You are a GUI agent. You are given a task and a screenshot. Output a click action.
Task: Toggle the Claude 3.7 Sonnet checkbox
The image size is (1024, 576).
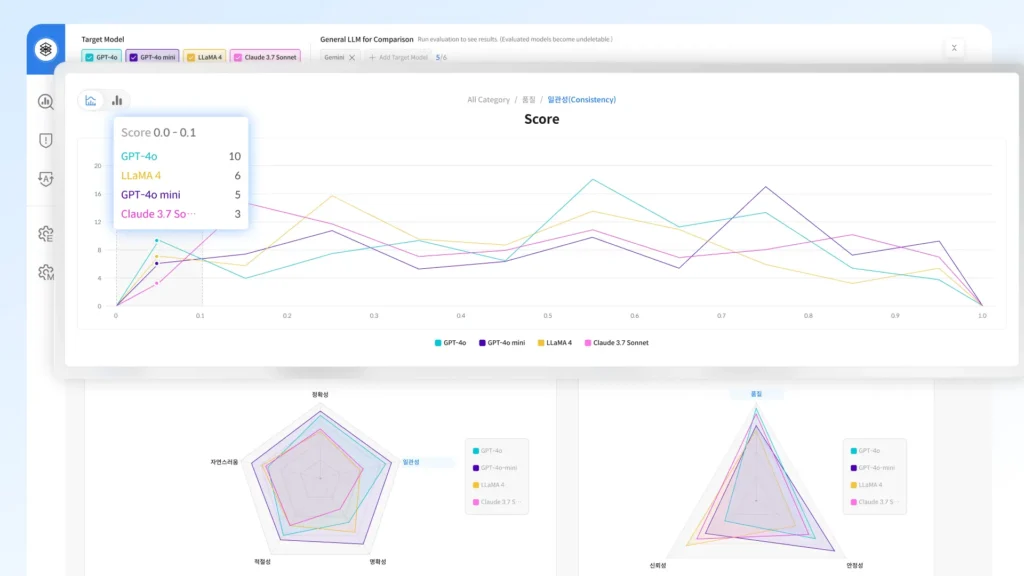pyautogui.click(x=239, y=57)
